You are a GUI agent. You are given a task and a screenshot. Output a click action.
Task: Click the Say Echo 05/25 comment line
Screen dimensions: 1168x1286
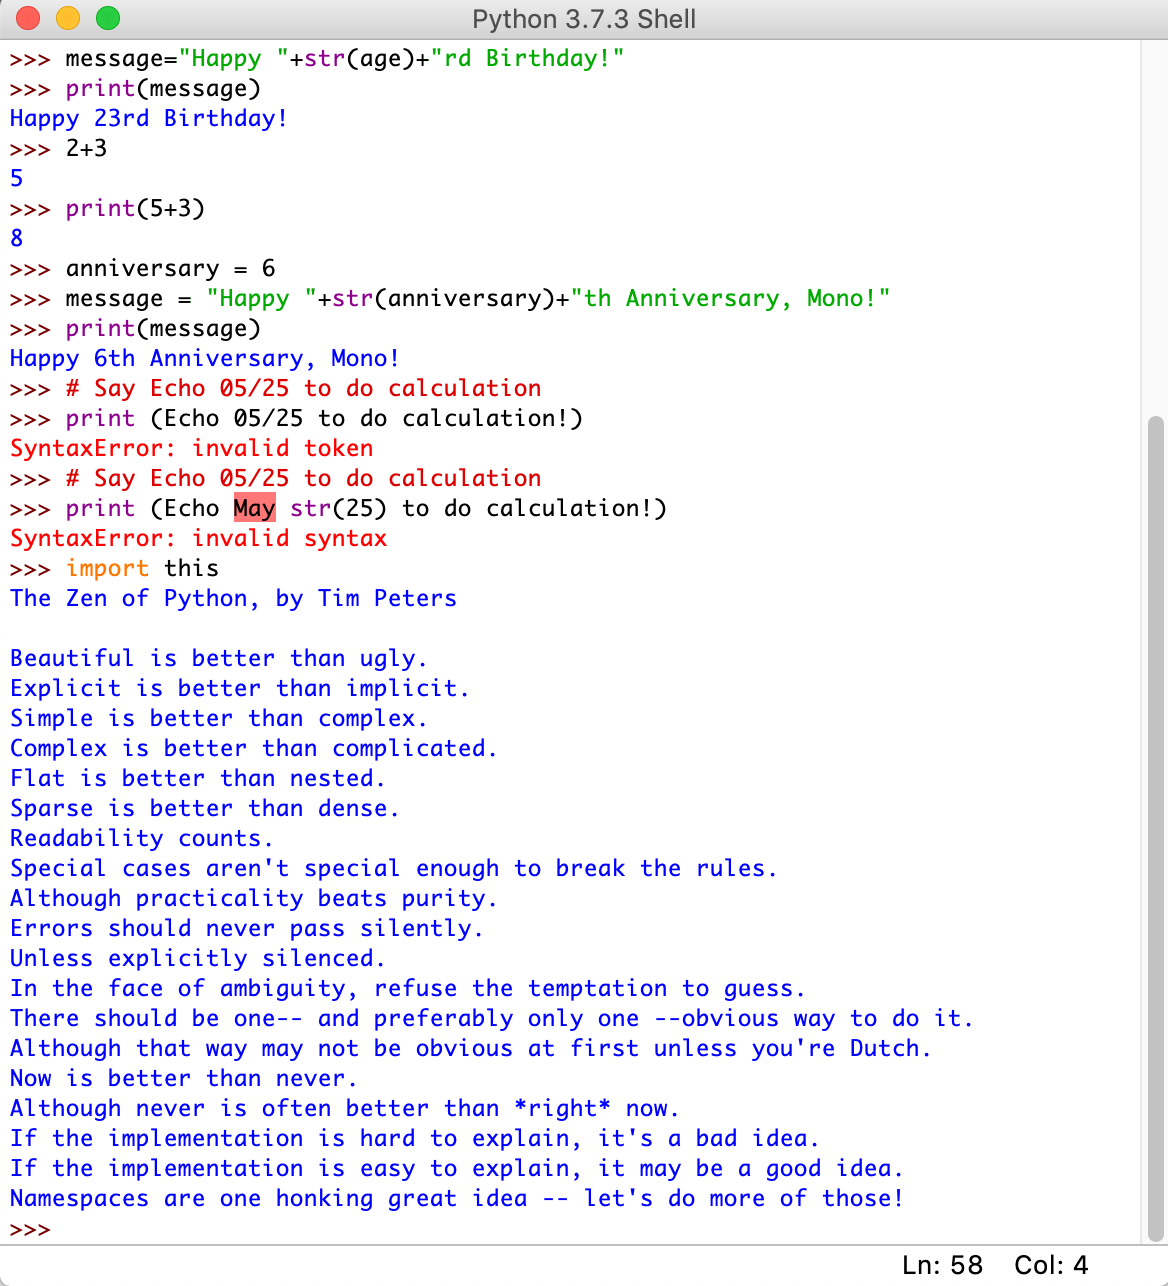pyautogui.click(x=303, y=388)
